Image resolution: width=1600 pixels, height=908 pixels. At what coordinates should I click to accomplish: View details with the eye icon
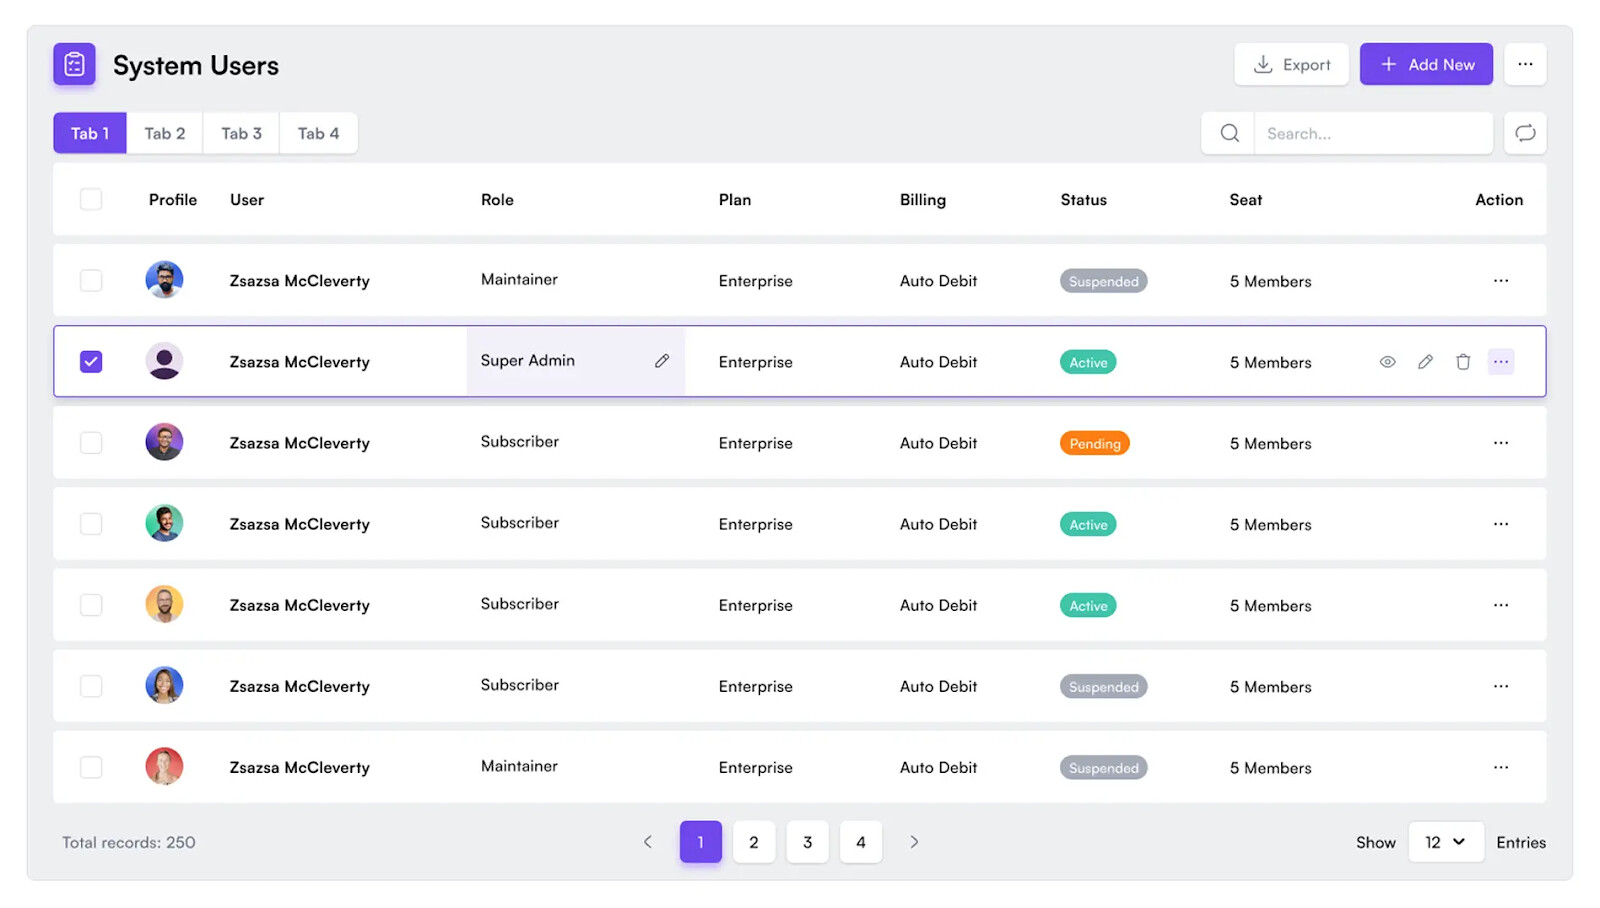click(1387, 362)
